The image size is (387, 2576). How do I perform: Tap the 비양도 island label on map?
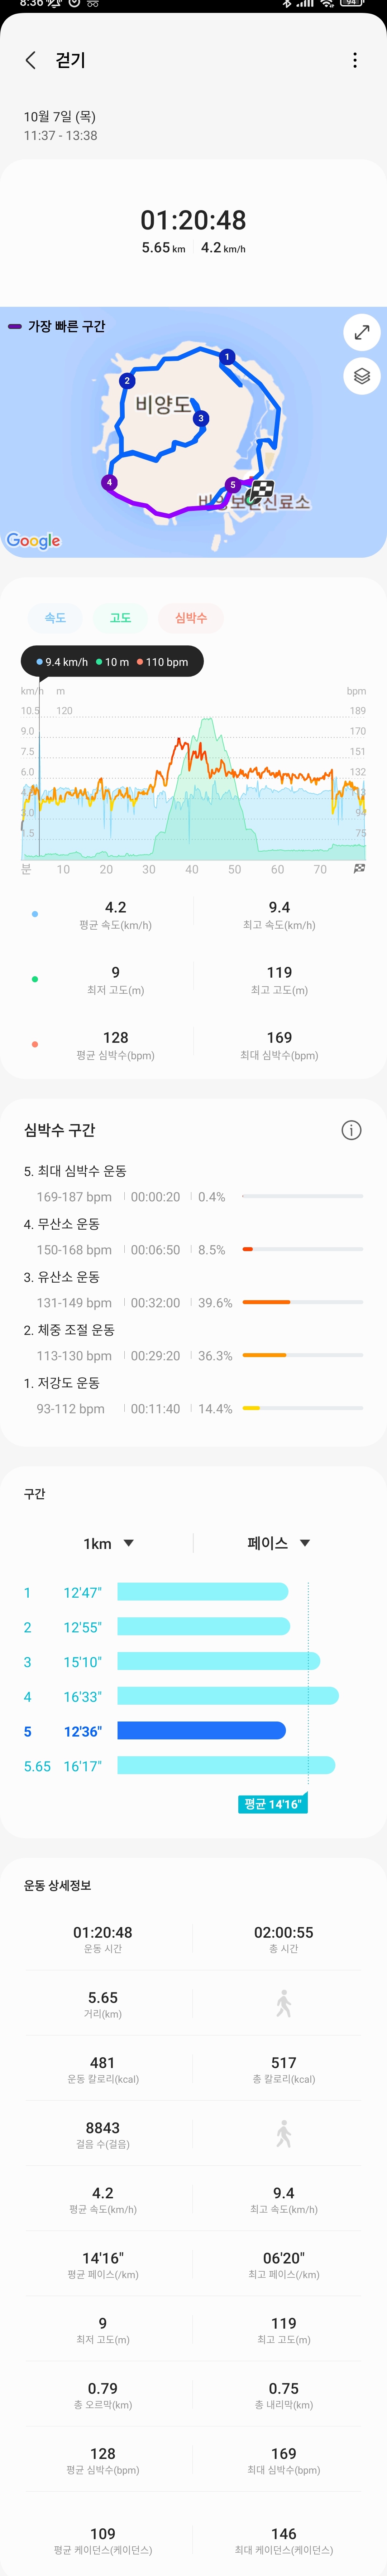click(162, 405)
